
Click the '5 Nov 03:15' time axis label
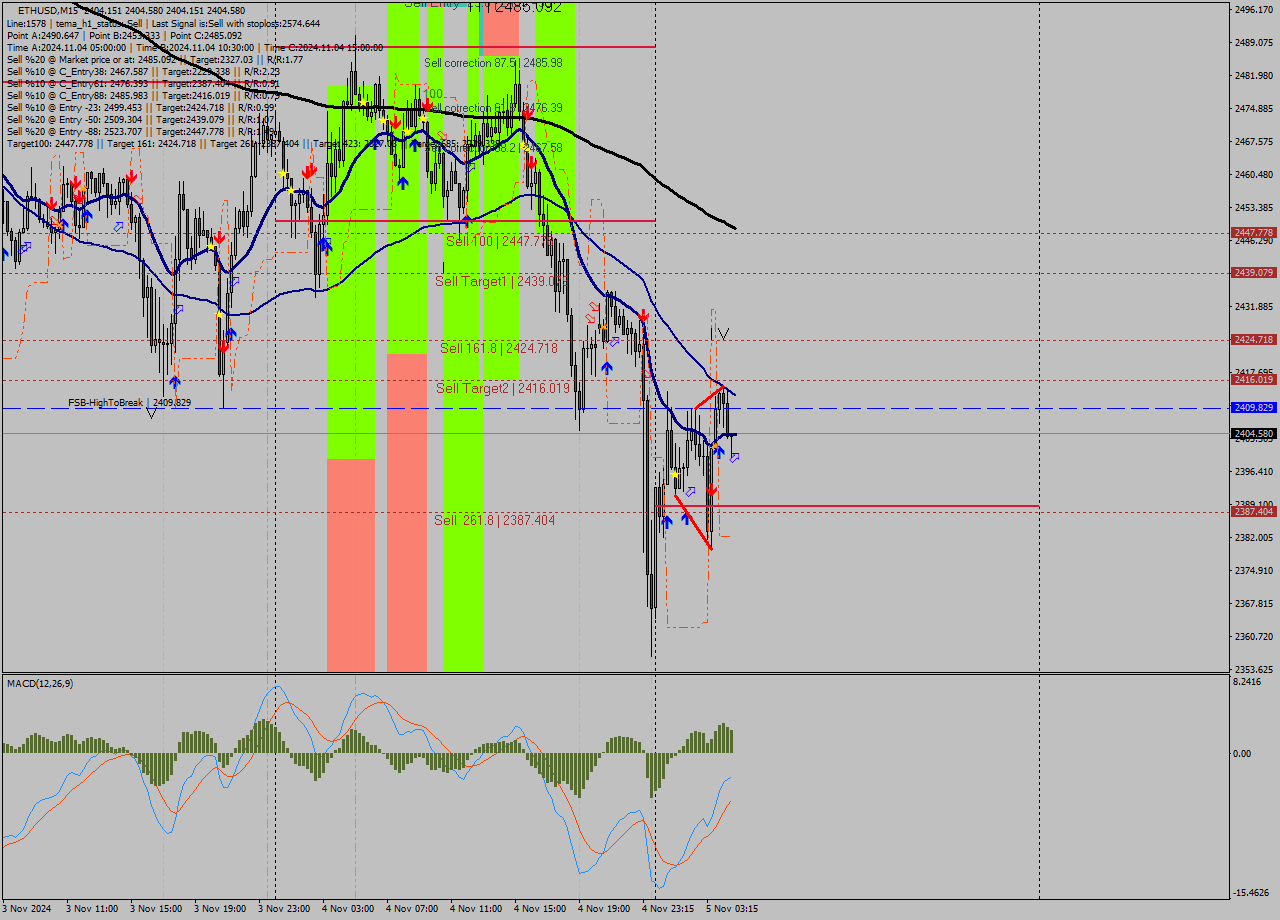(732, 909)
